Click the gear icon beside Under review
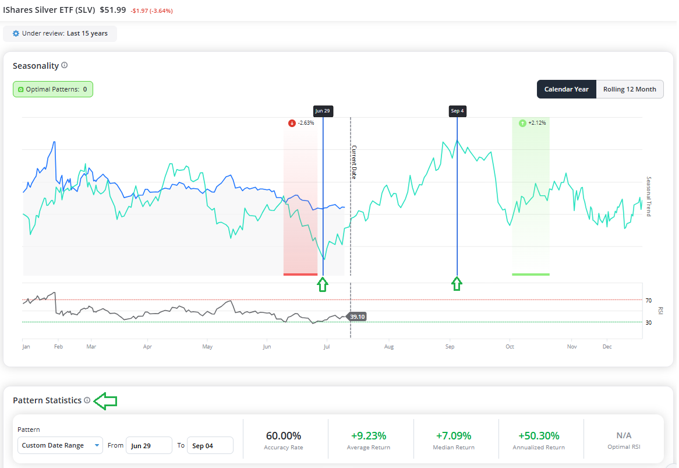This screenshot has height=468, width=679. pos(16,33)
